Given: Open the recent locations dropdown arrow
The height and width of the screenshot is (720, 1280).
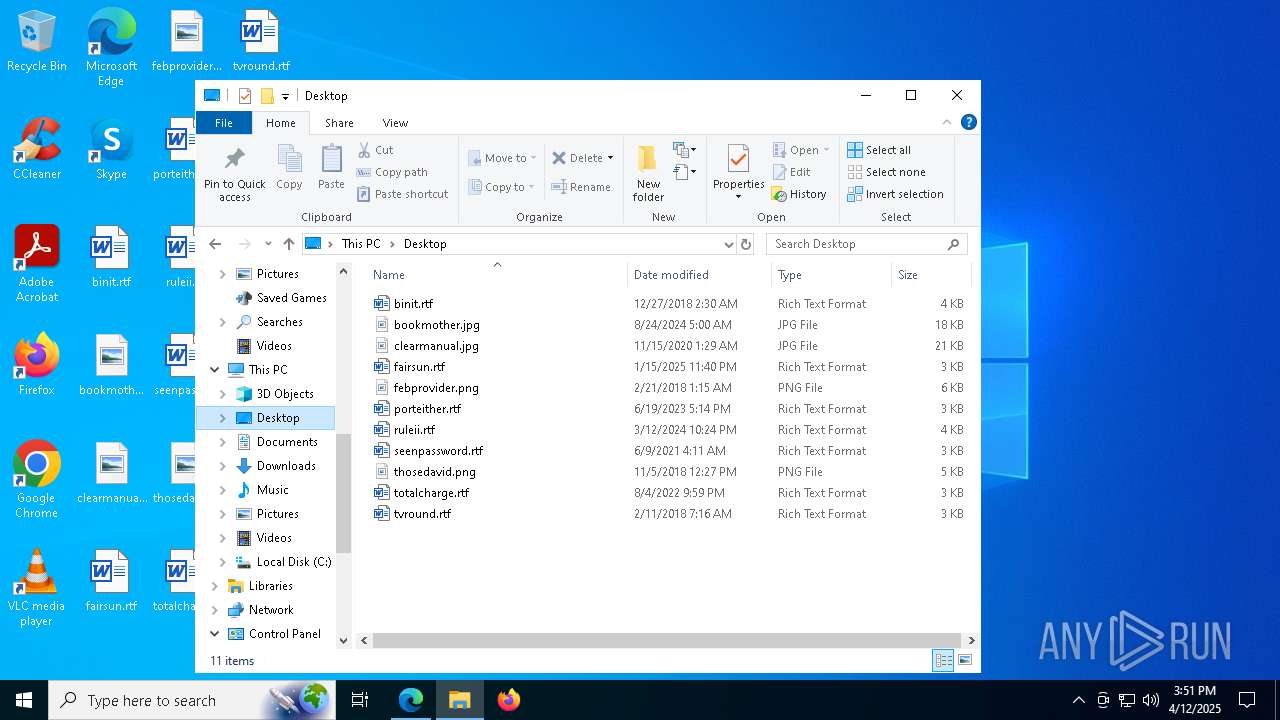Looking at the screenshot, I should coord(268,244).
